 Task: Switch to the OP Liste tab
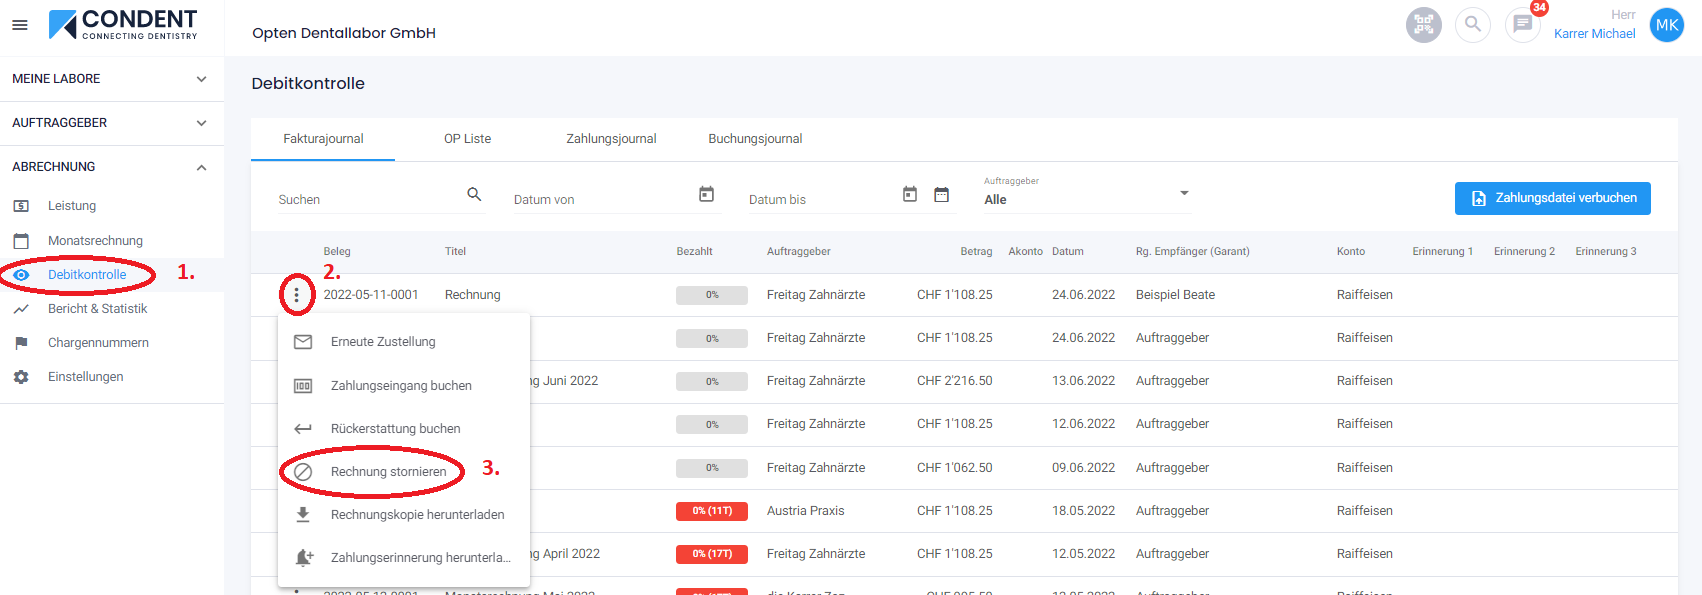coord(467,139)
